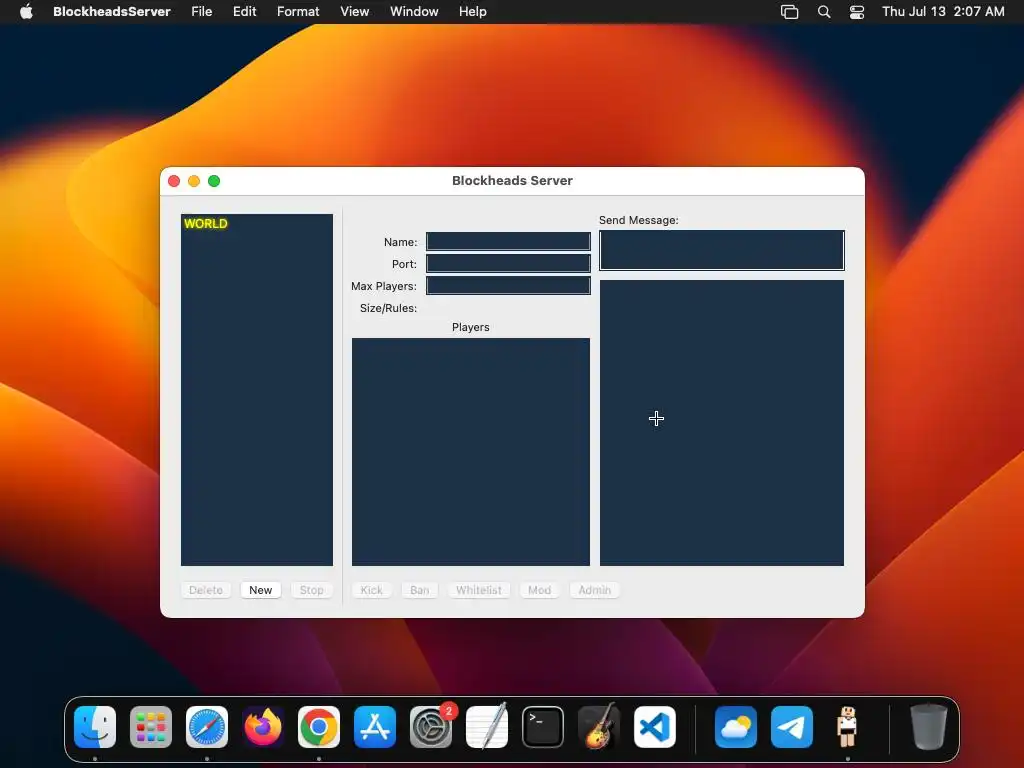This screenshot has height=768, width=1024.
Task: Open Telegram from the Dock
Action: pyautogui.click(x=792, y=726)
